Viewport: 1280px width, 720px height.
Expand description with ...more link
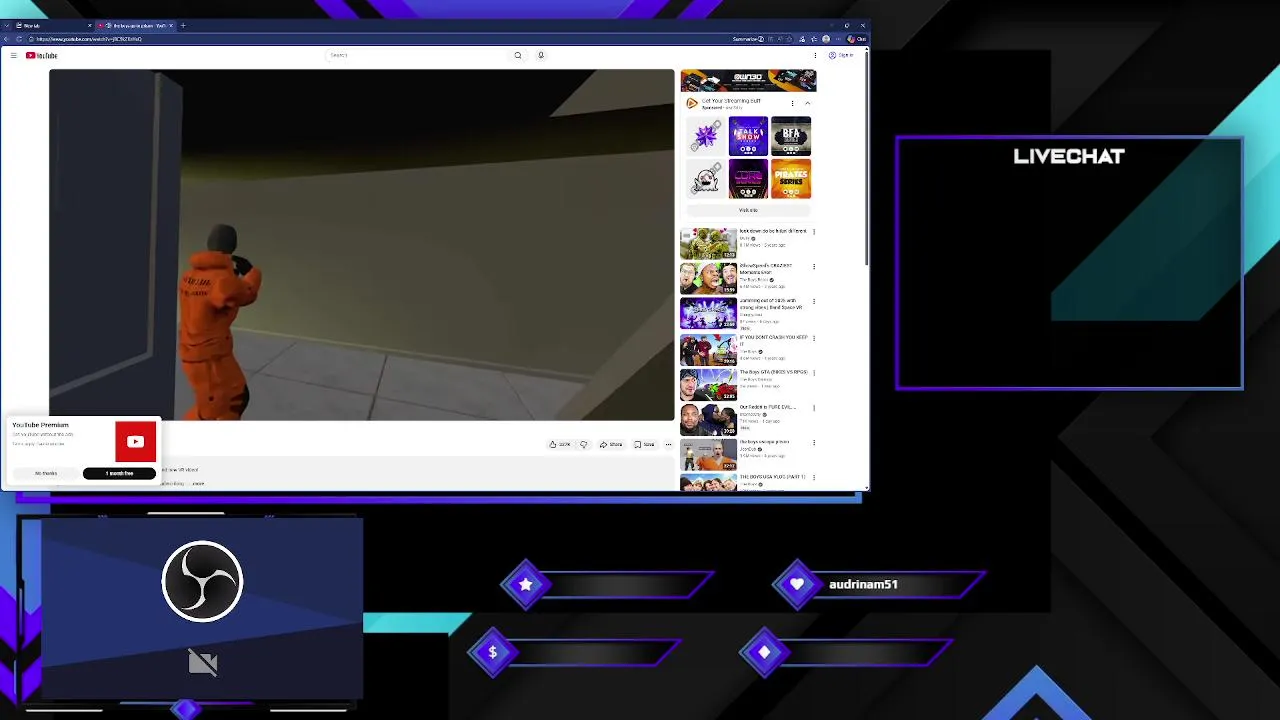click(x=198, y=483)
